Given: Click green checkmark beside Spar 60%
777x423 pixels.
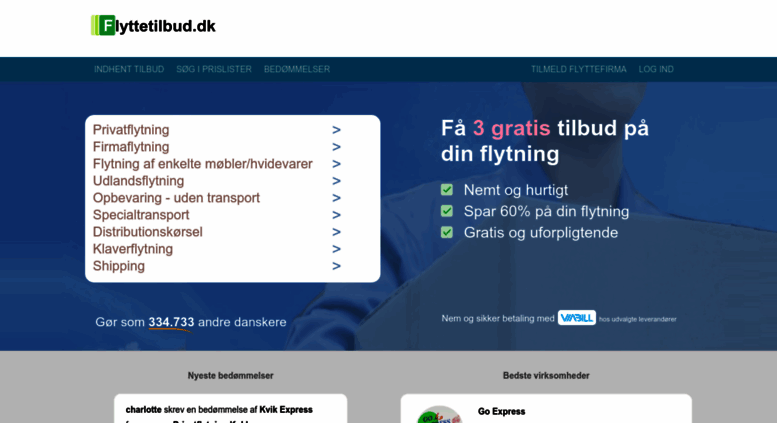Looking at the screenshot, I should point(447,211).
